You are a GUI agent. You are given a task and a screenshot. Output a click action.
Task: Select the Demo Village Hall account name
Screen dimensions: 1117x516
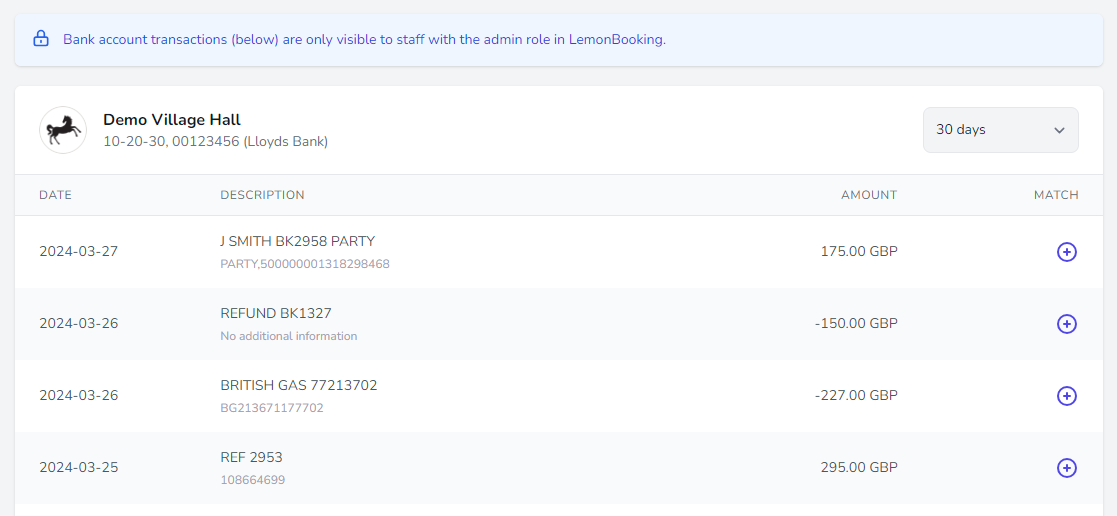tap(172, 120)
